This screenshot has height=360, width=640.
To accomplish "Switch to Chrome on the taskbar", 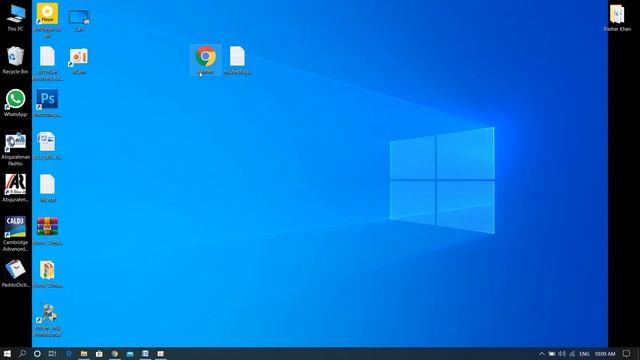I will (x=115, y=354).
